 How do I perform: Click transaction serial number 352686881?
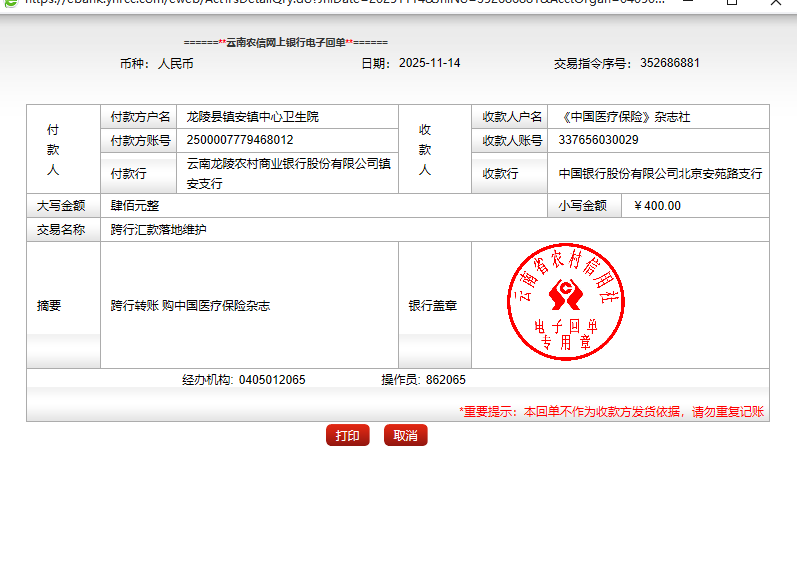pos(669,63)
